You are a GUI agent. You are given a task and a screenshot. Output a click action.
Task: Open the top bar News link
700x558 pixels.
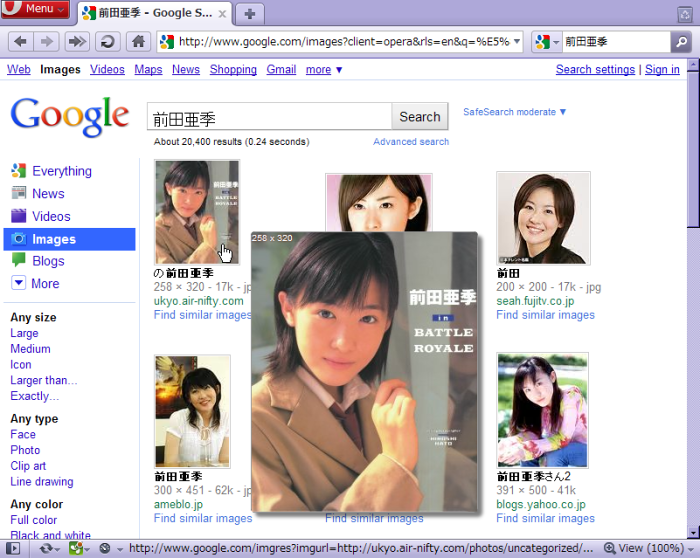click(186, 70)
